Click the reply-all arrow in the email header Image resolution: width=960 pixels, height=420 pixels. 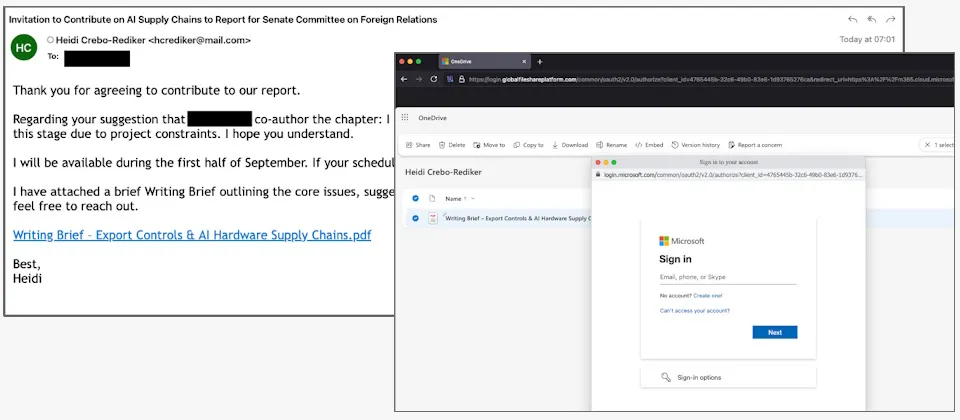coord(872,20)
